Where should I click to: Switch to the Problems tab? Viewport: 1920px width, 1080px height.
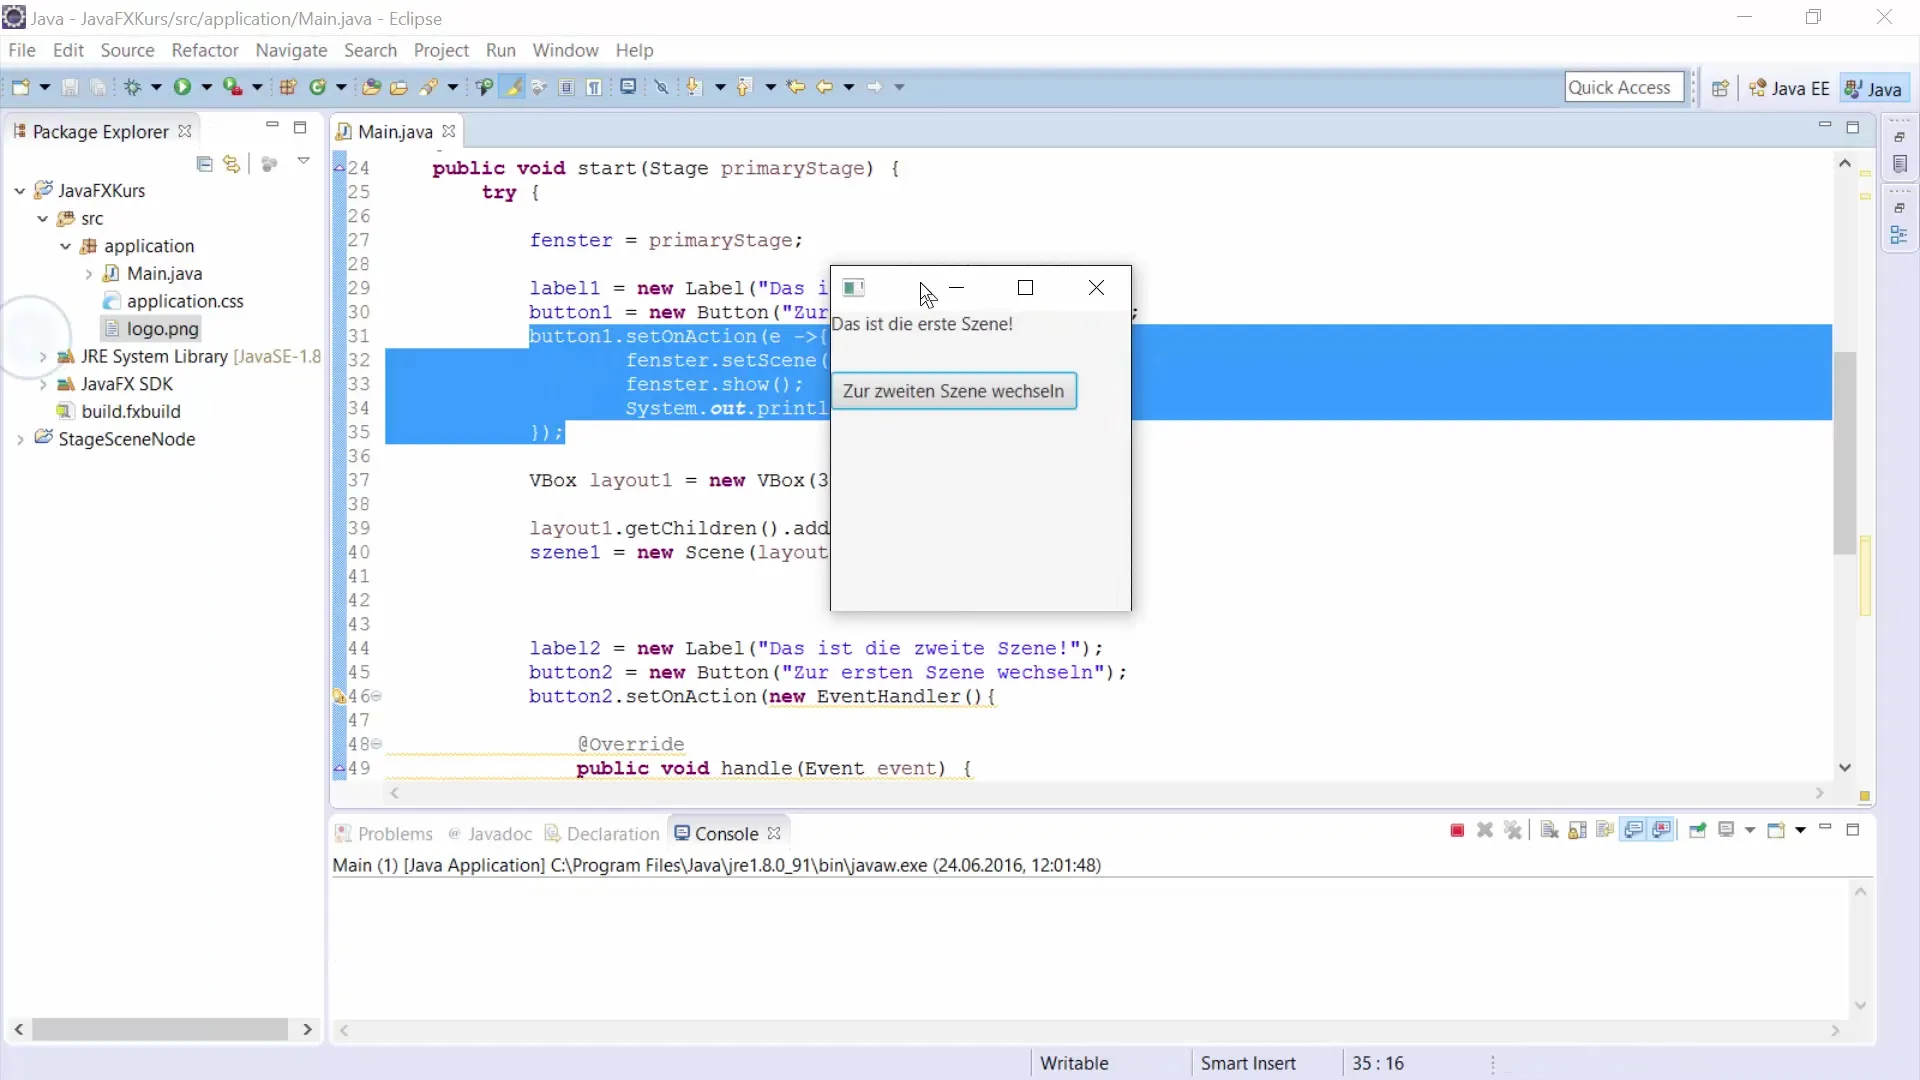pyautogui.click(x=384, y=834)
